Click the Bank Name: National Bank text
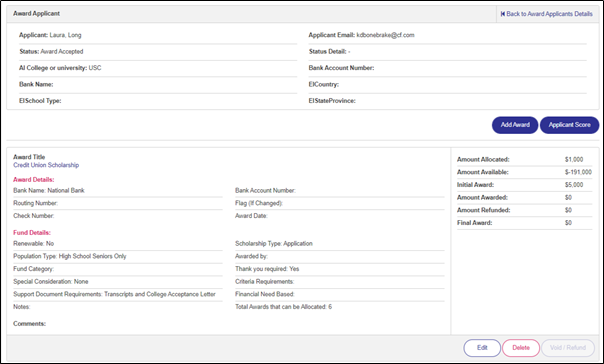The image size is (604, 364). pos(49,190)
